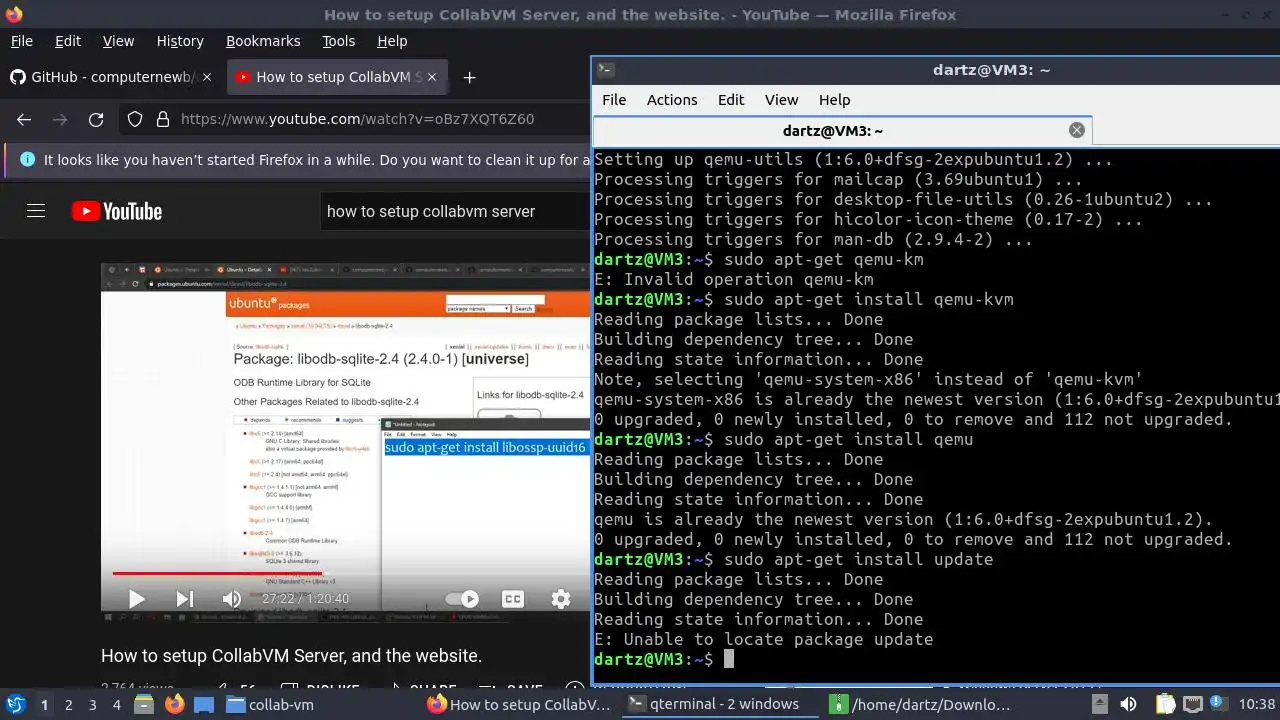
Task: Open the YouTube guide hamburger menu
Action: (x=36, y=211)
